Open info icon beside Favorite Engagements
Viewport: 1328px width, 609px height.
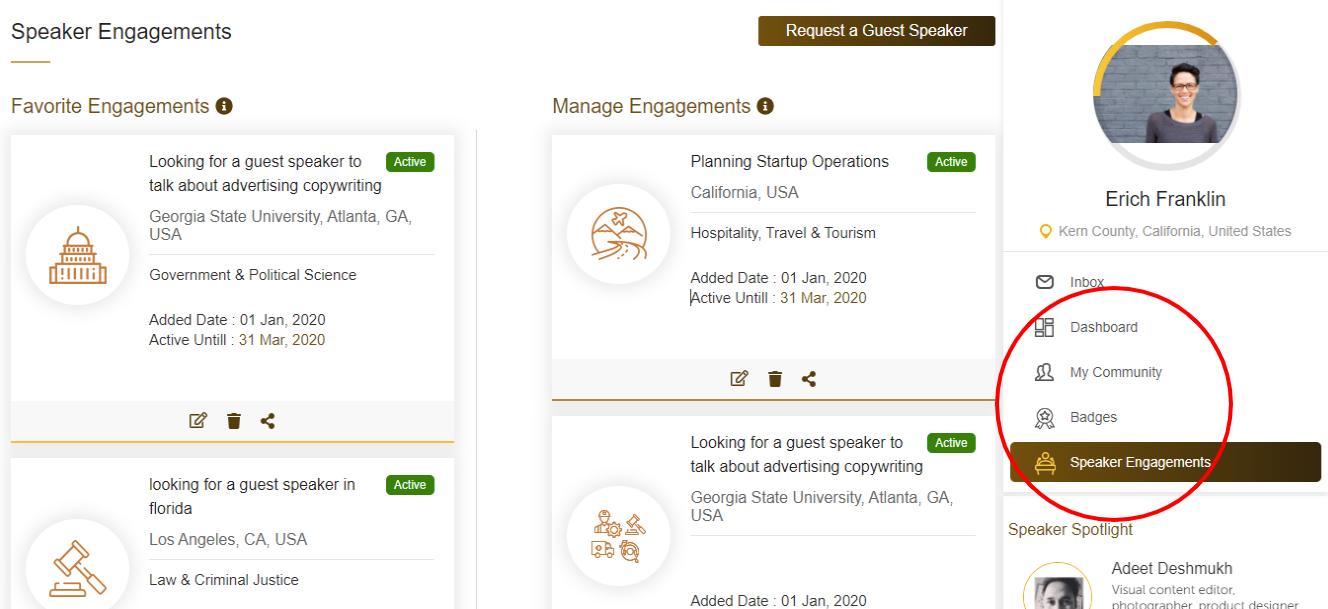tap(224, 106)
